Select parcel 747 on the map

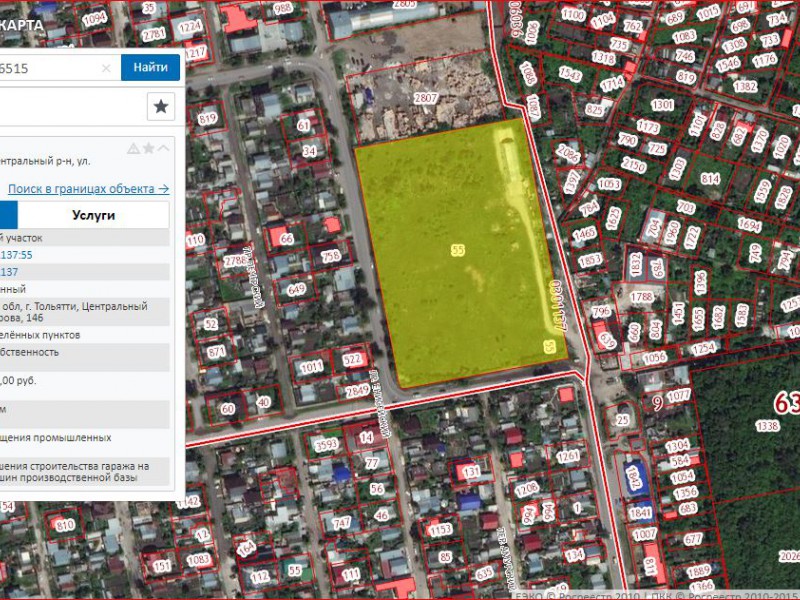[341, 522]
